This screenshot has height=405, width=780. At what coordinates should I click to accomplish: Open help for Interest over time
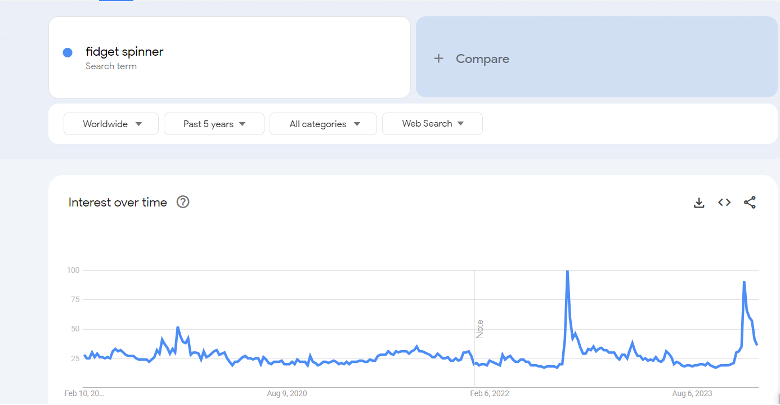tap(183, 202)
